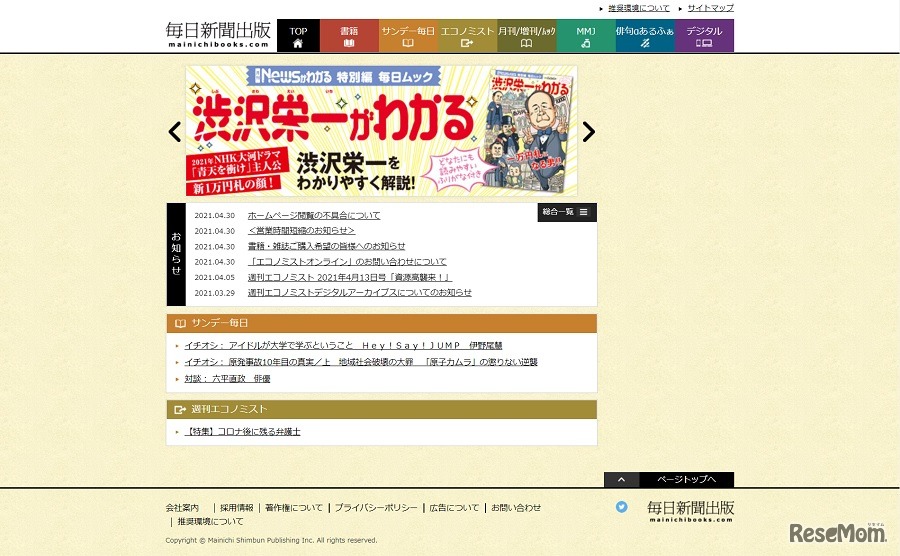This screenshot has height=556, width=900.
Task: Go to next carousel banner slide
Action: [588, 132]
